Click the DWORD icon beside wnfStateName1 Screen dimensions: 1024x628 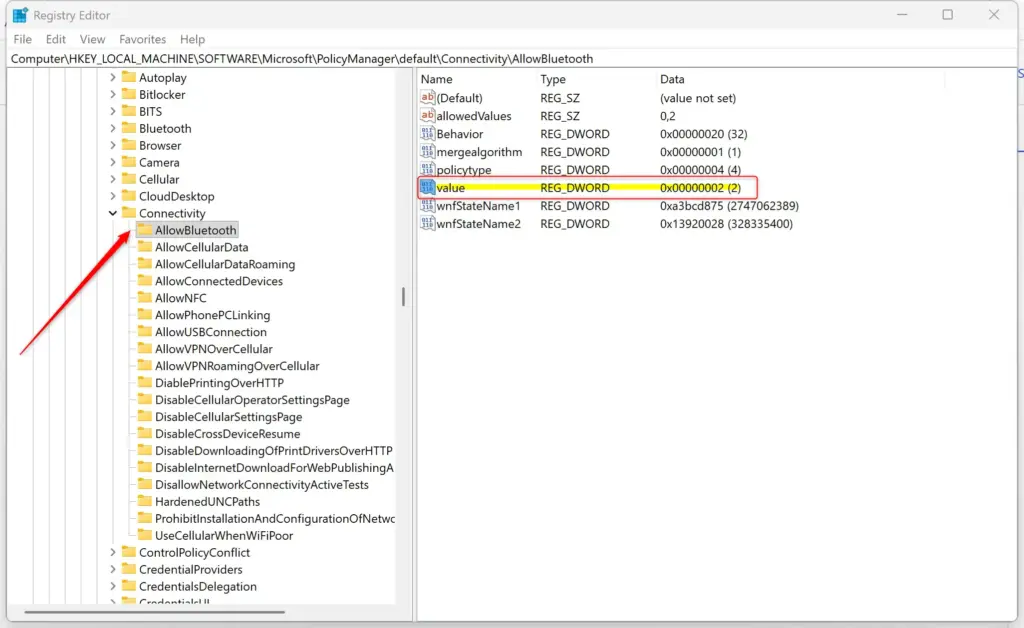click(427, 205)
